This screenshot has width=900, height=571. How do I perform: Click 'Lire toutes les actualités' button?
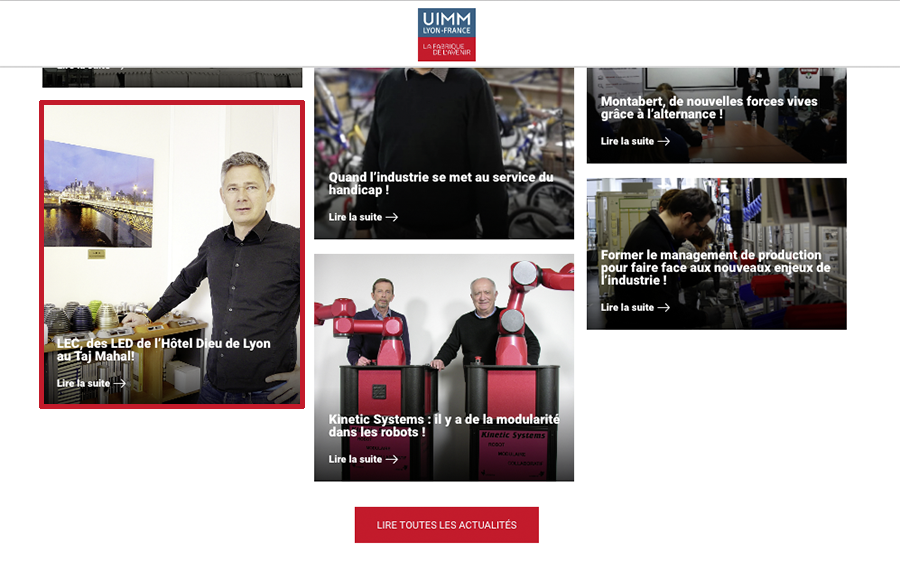click(x=447, y=525)
